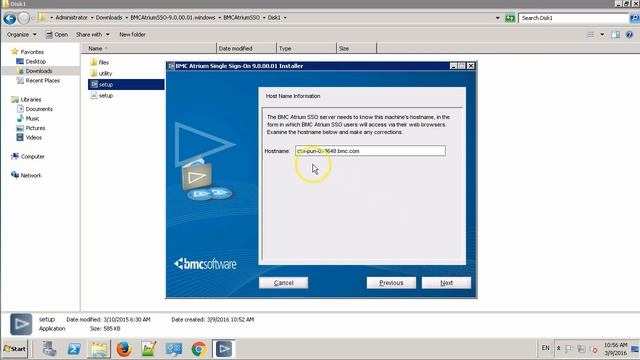
Task: Switch to BMC installer taskbar icon
Action: (x=224, y=349)
